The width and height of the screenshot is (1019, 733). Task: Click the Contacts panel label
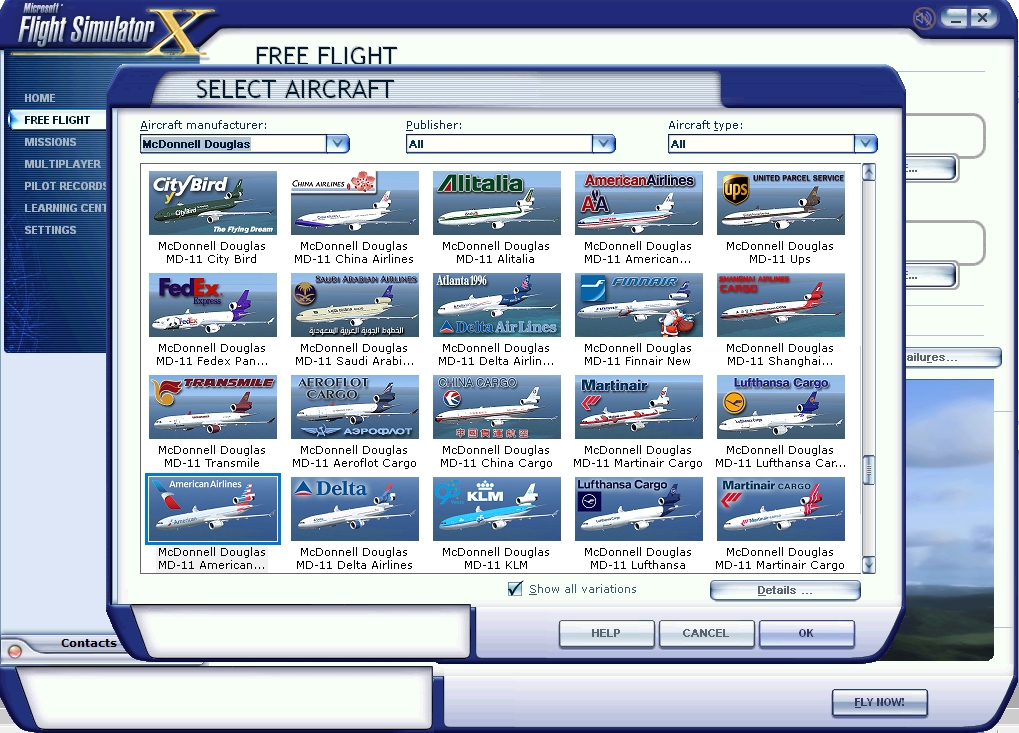(89, 643)
